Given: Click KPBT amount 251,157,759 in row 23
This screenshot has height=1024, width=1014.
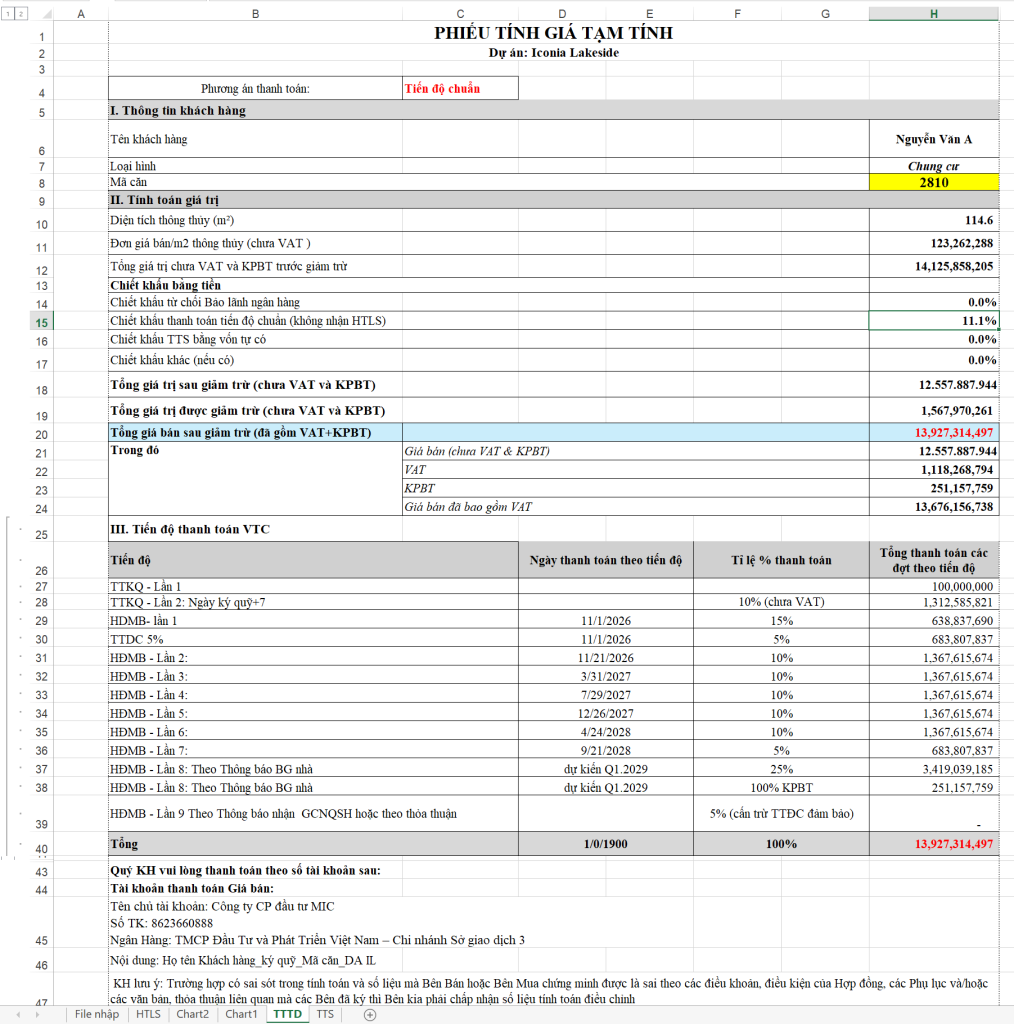Looking at the screenshot, I should [934, 488].
